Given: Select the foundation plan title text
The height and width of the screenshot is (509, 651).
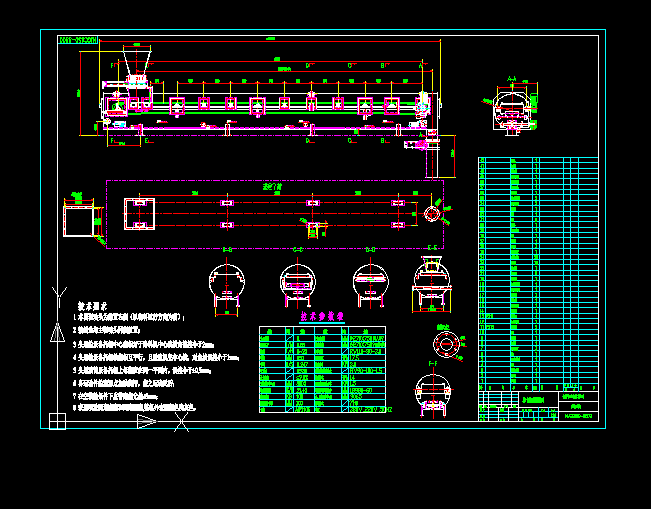Looking at the screenshot, I should (x=272, y=187).
